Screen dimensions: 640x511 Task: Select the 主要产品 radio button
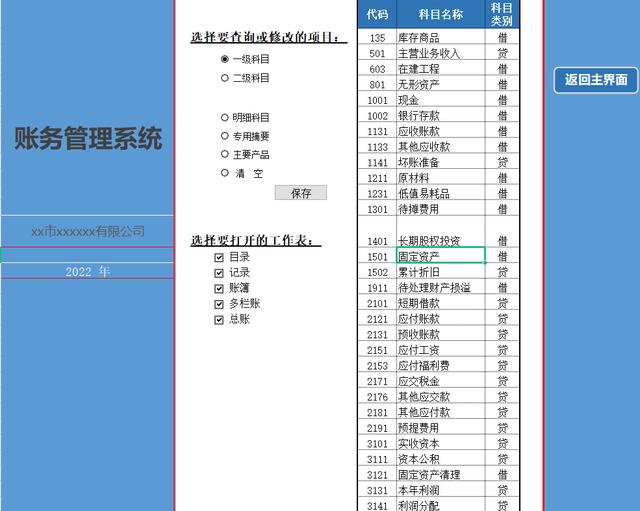click(x=224, y=154)
